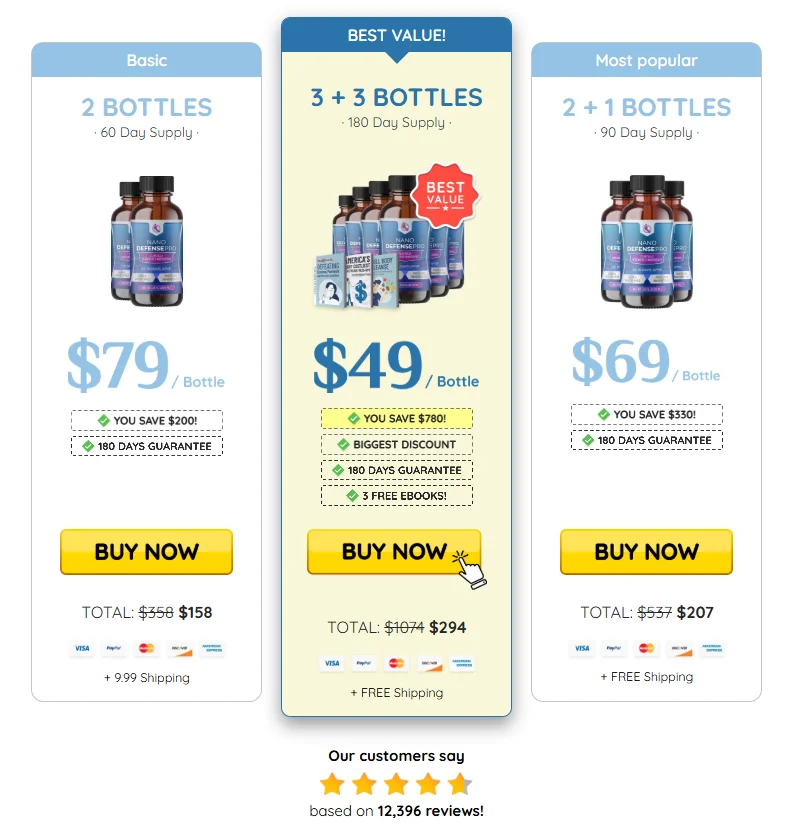Click the two-bottle product image

(x=147, y=241)
